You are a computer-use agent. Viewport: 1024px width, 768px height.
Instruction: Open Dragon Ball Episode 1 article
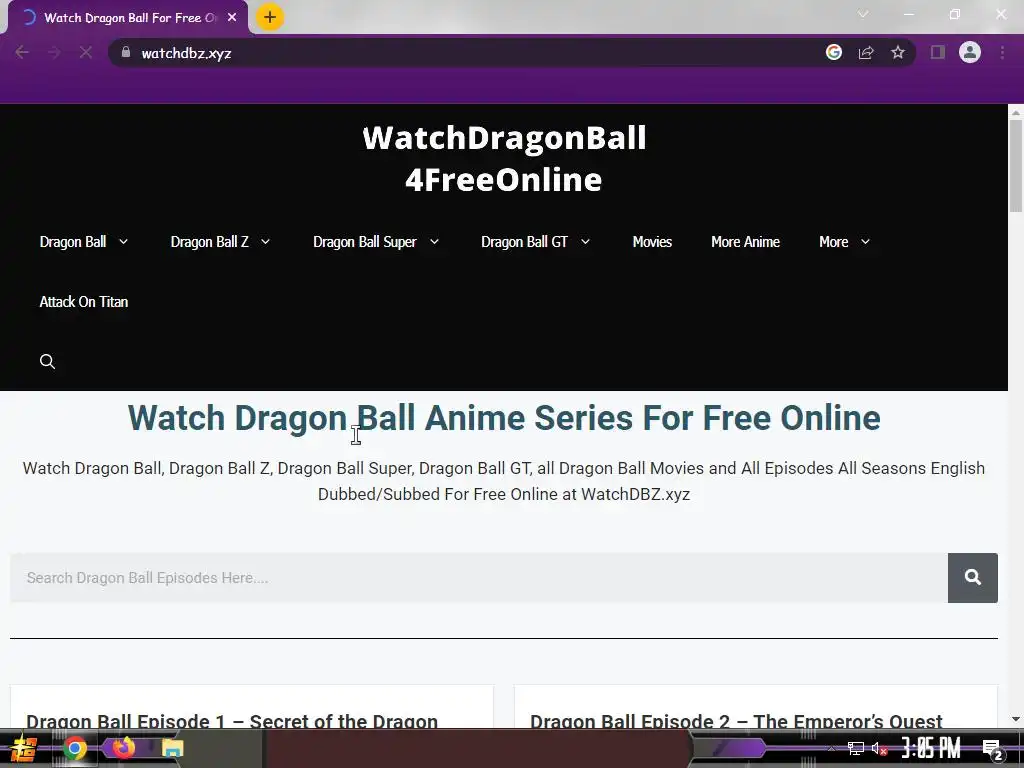tap(232, 720)
